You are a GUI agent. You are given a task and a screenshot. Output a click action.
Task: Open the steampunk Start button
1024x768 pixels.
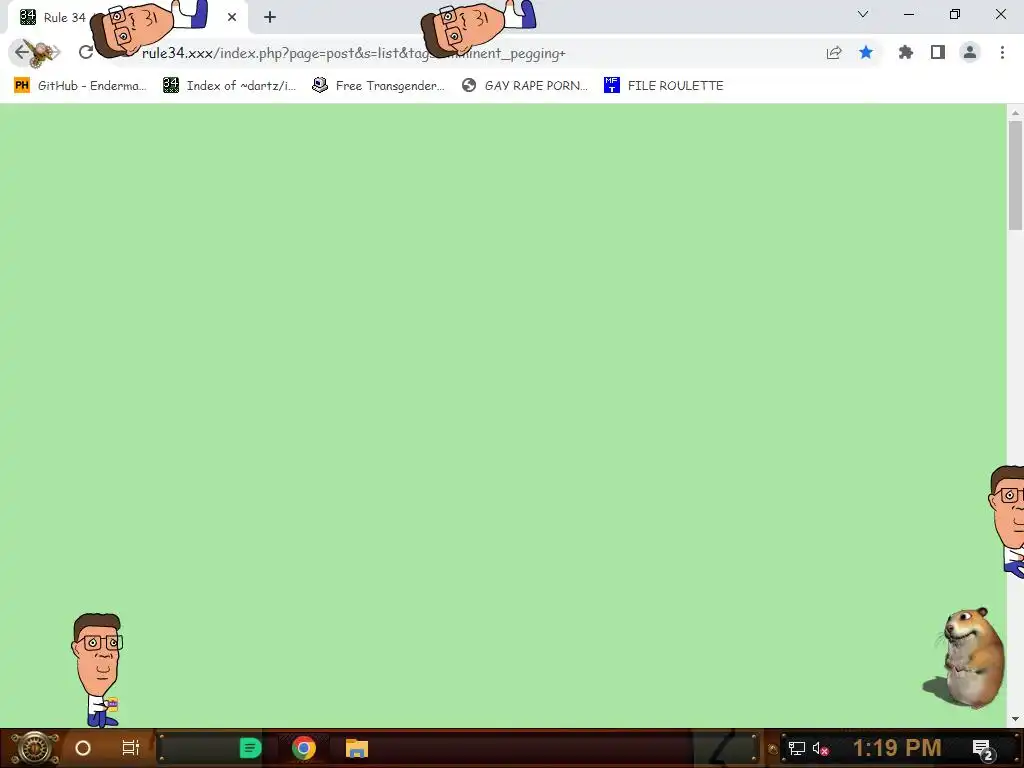point(33,748)
